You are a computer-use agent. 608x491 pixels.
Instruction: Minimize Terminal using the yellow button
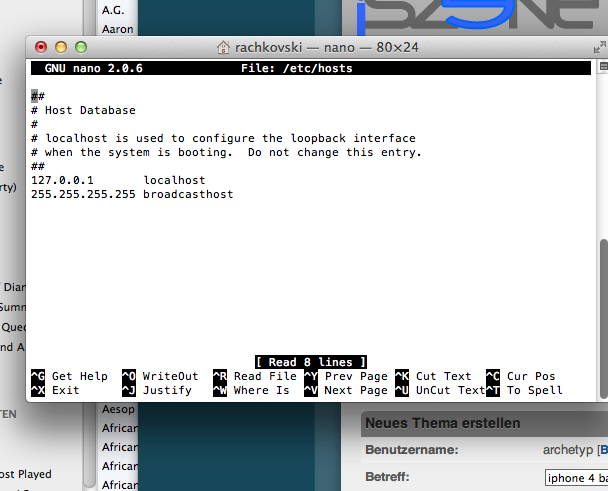tap(60, 47)
